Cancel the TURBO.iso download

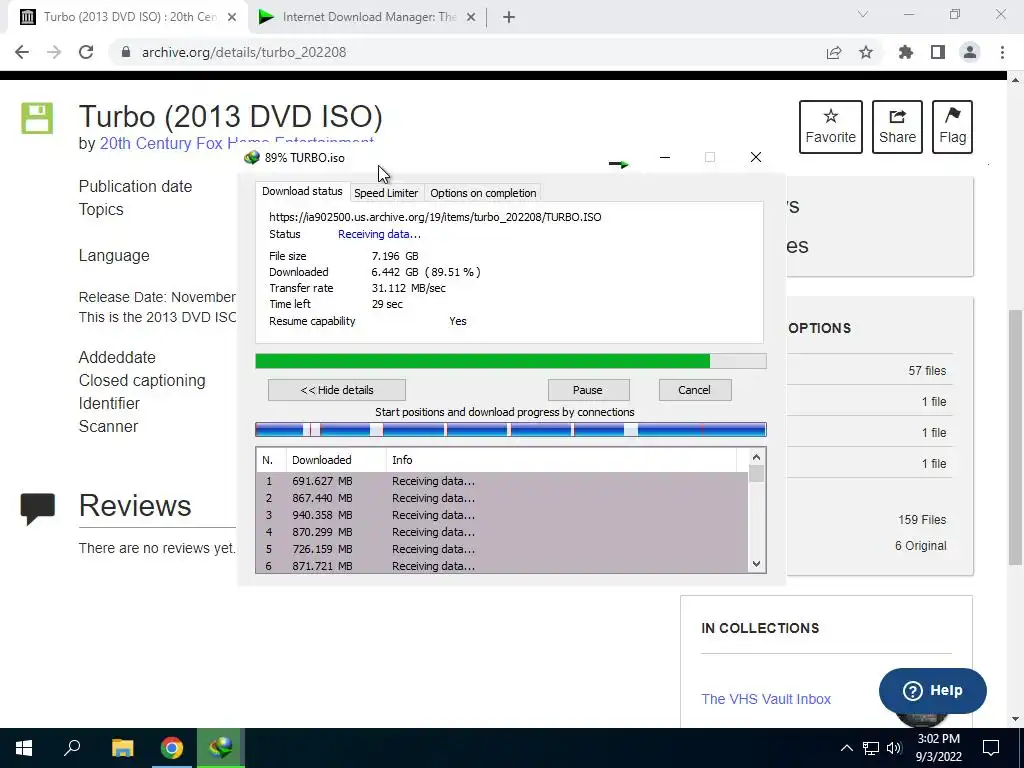(x=695, y=390)
